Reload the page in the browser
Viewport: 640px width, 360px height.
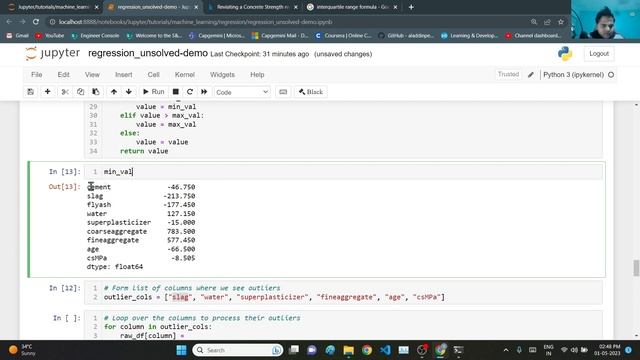[36, 22]
